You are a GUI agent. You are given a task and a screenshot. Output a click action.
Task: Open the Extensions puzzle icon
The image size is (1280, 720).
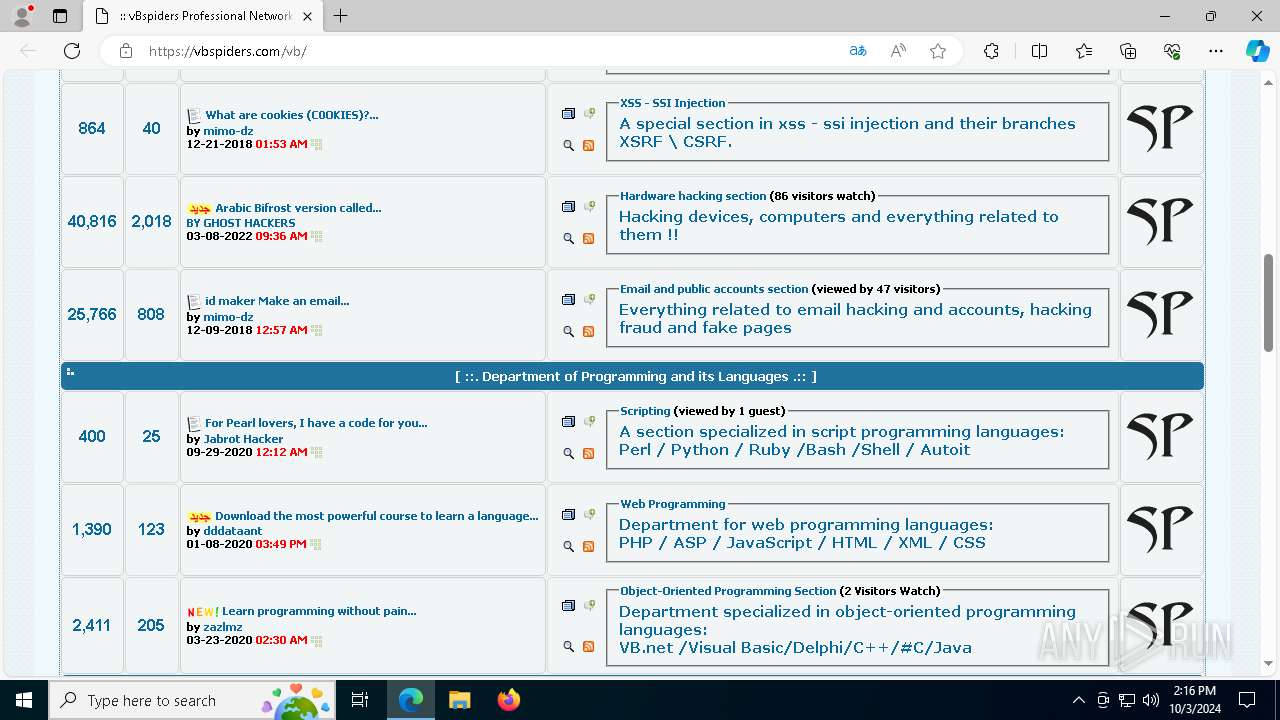point(991,51)
